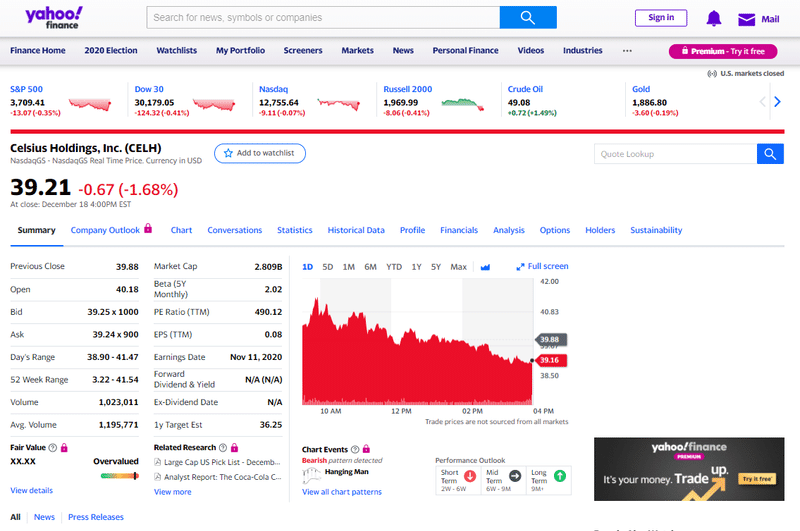The width and height of the screenshot is (800, 531).
Task: Switch to the Historical Data tab
Action: pyautogui.click(x=356, y=230)
